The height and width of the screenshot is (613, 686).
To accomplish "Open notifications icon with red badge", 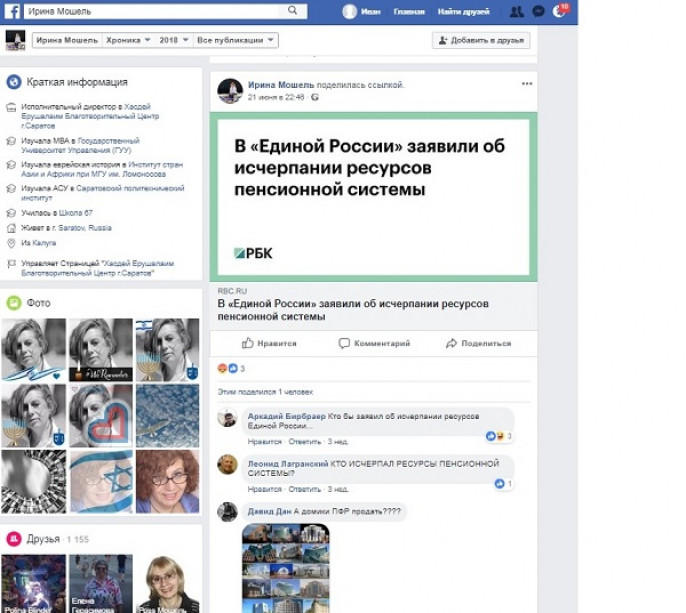I will pos(560,11).
